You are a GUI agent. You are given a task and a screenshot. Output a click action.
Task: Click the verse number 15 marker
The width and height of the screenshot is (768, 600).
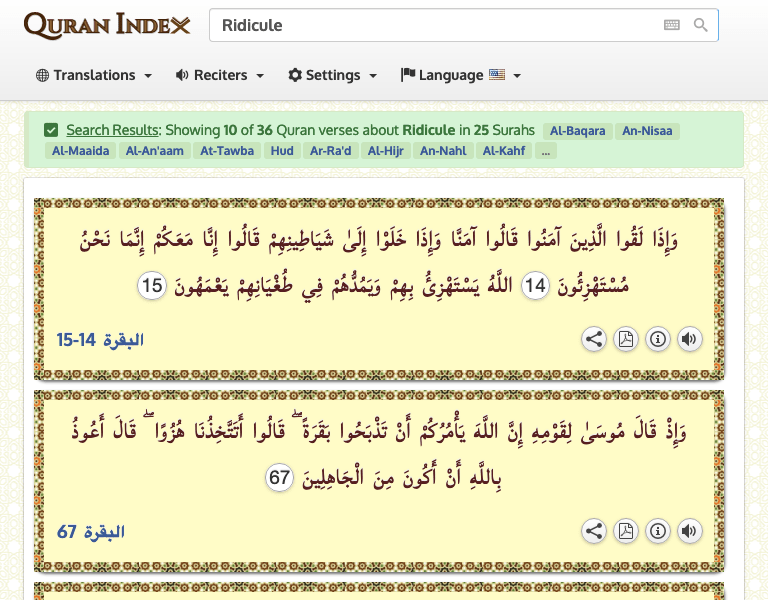tap(152, 286)
